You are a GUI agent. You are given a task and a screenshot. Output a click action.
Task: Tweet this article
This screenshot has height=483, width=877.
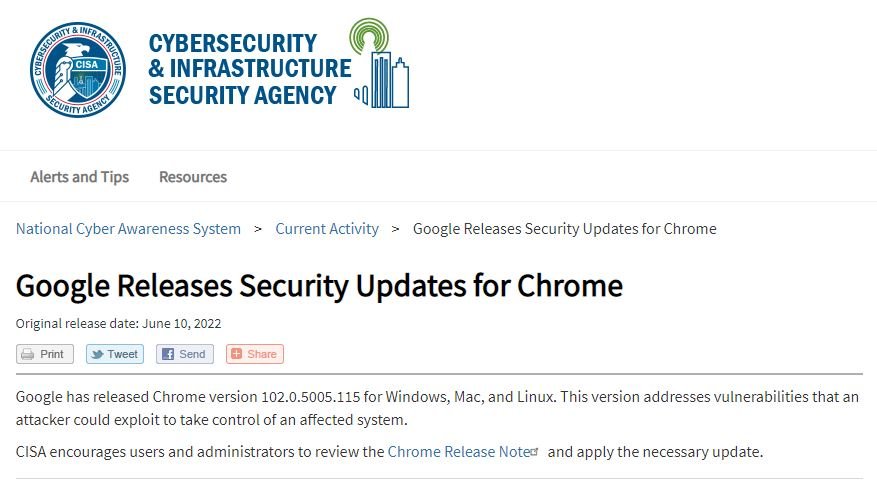115,354
